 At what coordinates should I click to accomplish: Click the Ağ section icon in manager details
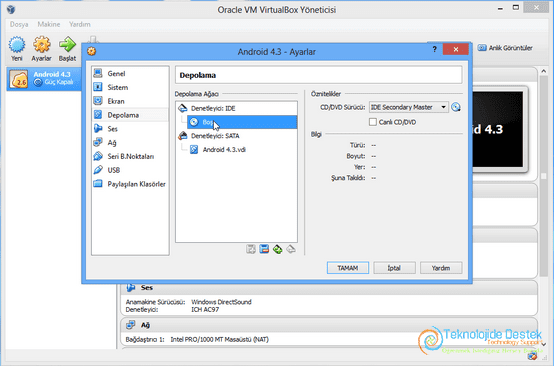(131, 325)
